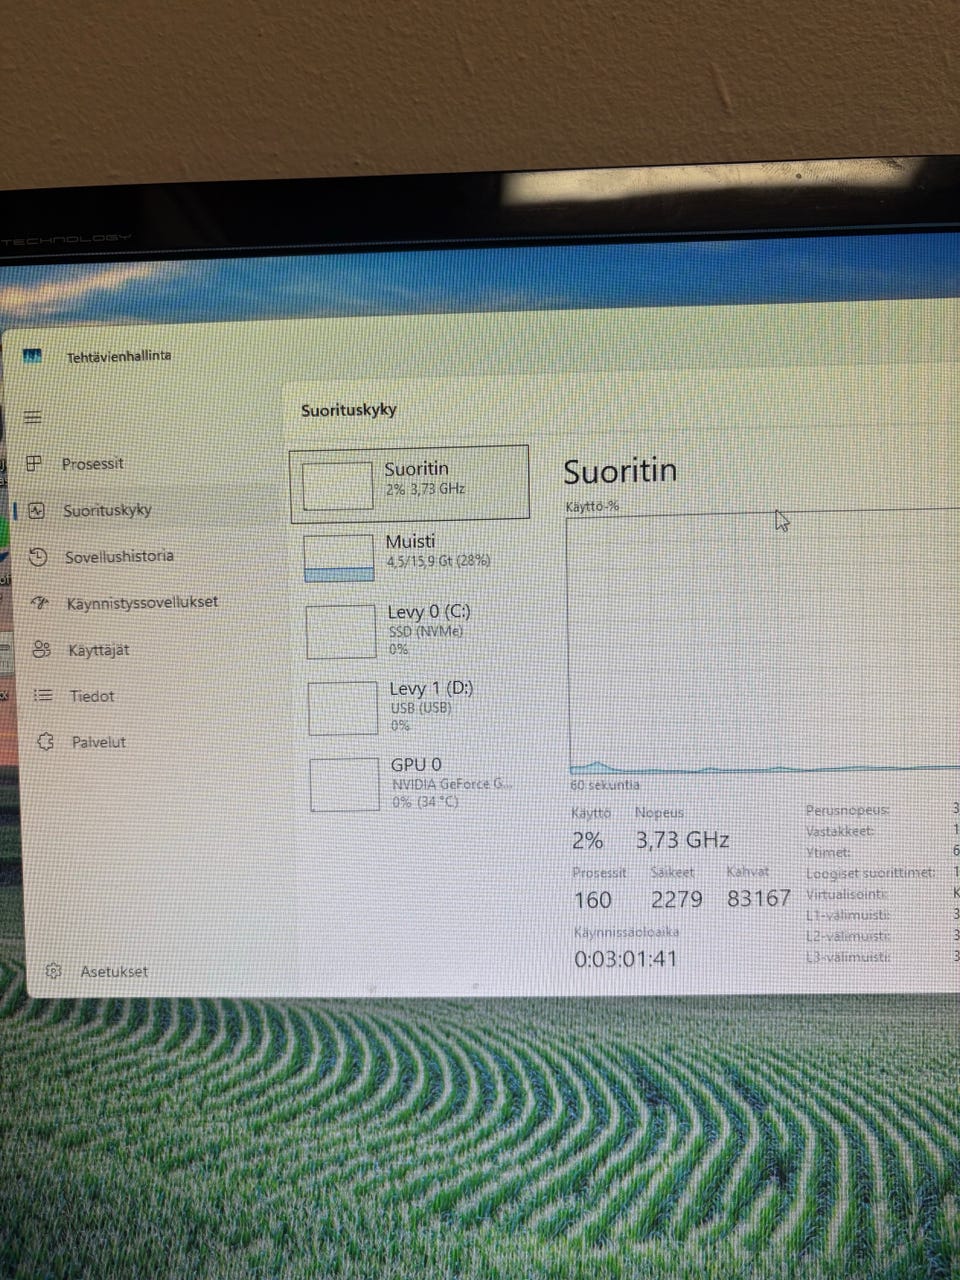Click the Tehtävienhallinta window title
Viewport: 960px width, 1280px height.
click(x=118, y=356)
